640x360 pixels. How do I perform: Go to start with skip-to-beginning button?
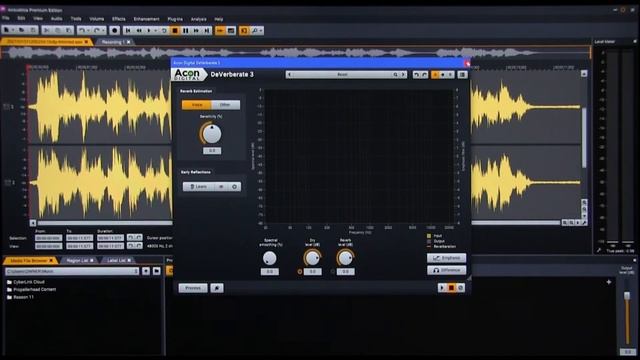tap(128, 31)
